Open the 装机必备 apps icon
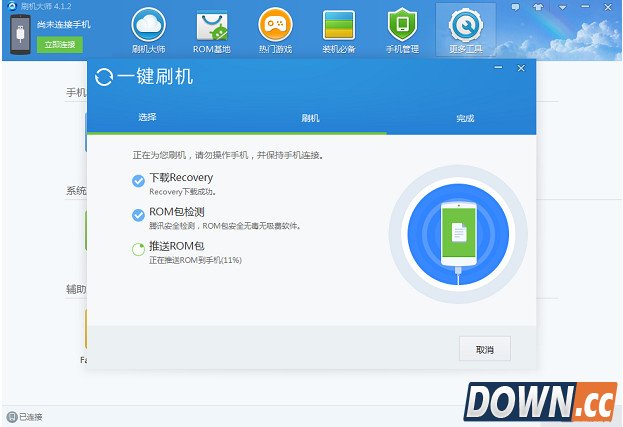This screenshot has width=623, height=427. click(339, 27)
